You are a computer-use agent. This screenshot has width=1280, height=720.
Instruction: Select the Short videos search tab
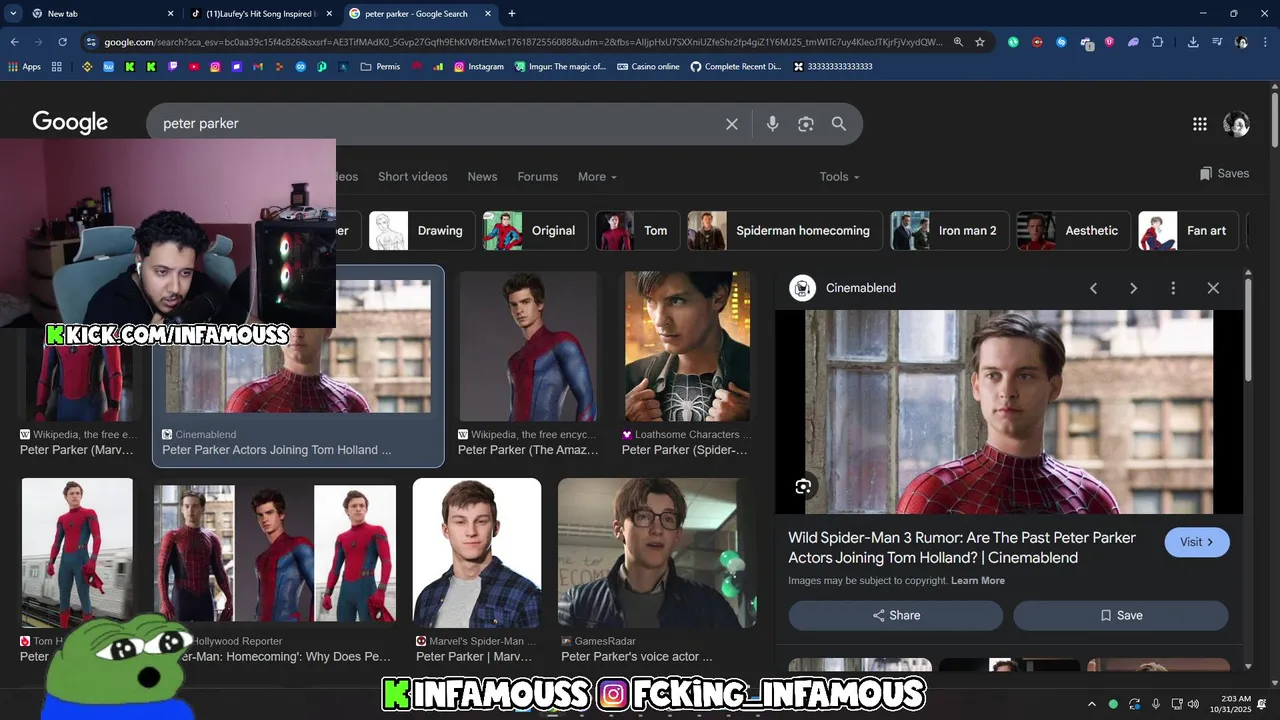[x=412, y=177]
